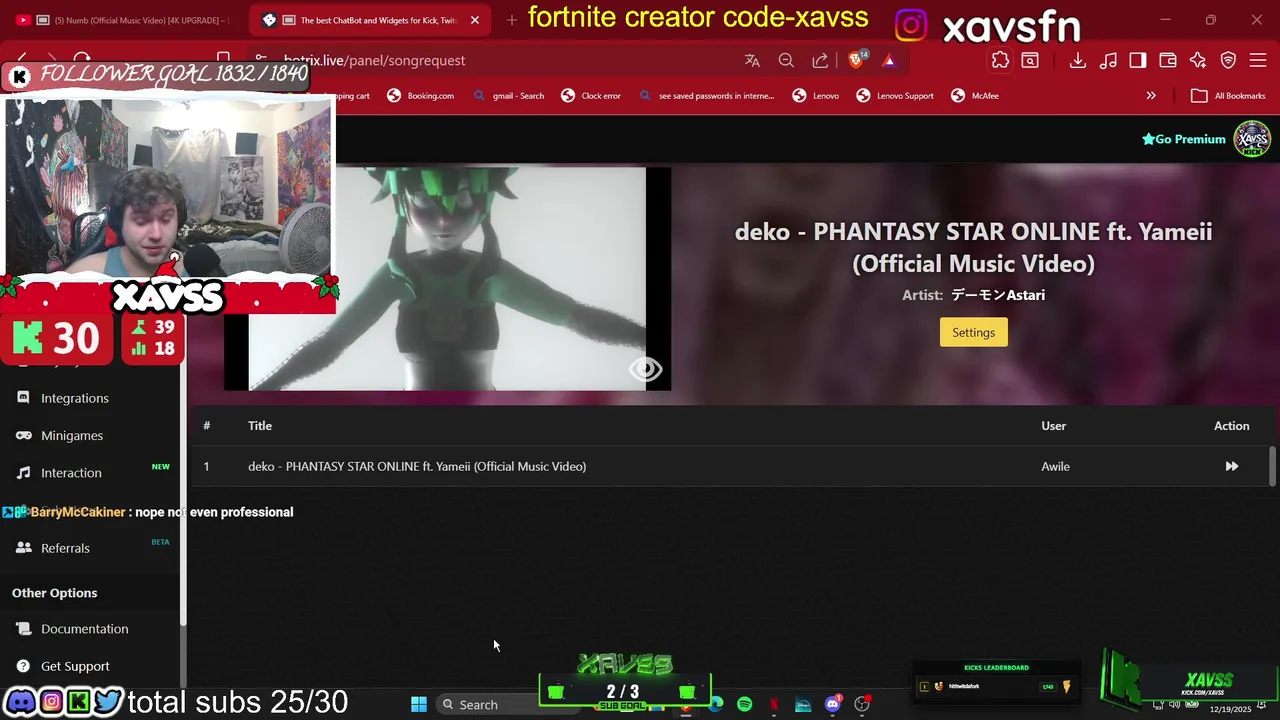The height and width of the screenshot is (720, 1280).
Task: Expand the bookmarks overflow chevron
Action: [1151, 96]
